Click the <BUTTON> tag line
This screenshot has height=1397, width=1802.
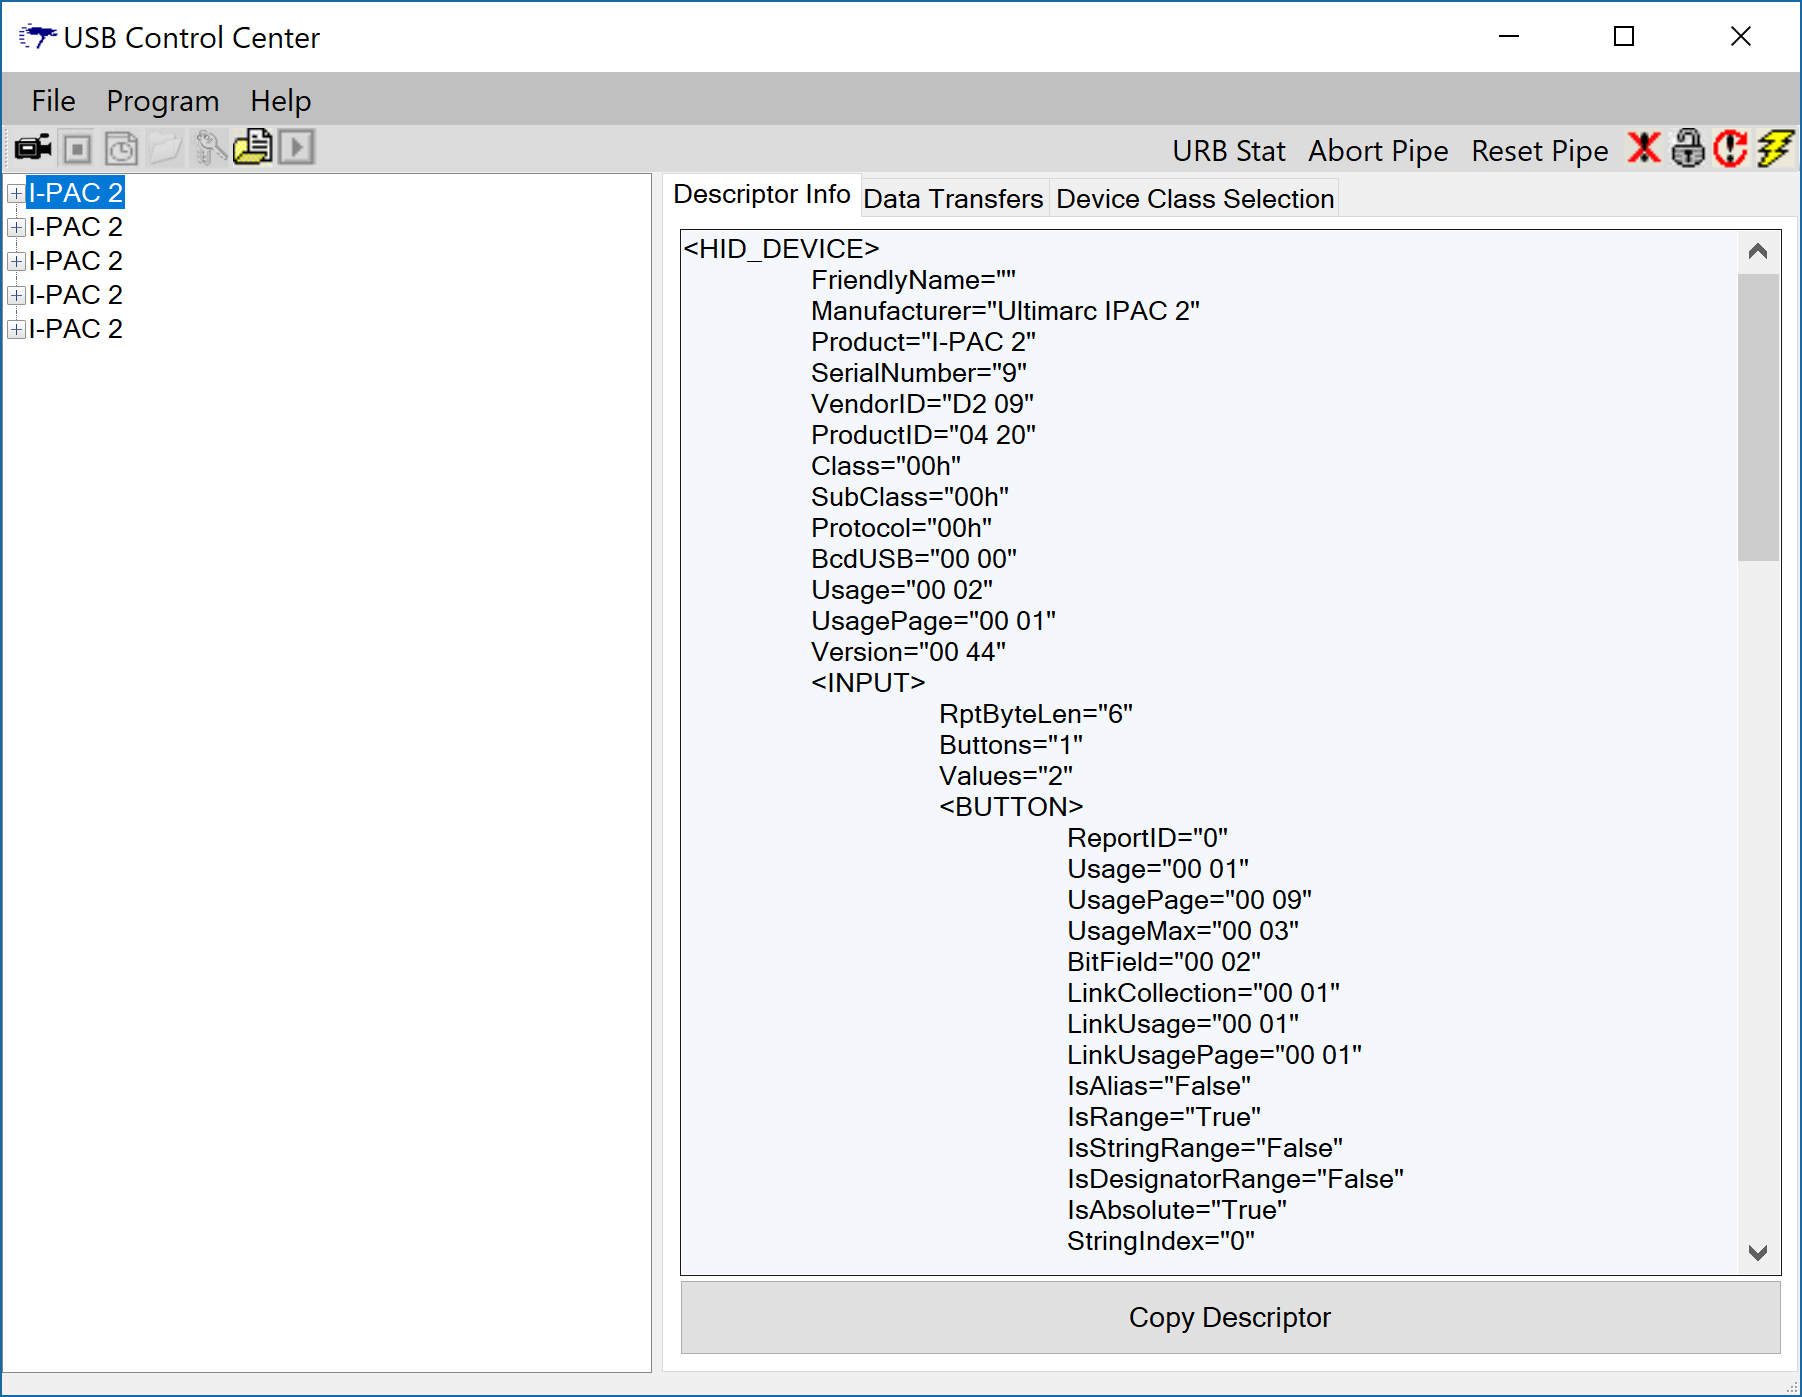tap(1011, 807)
